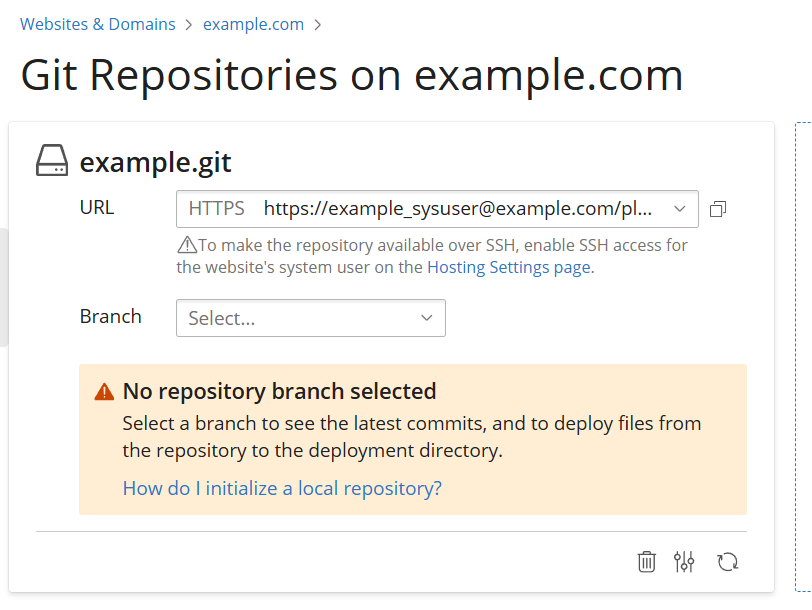Click the Git Repositories page heading
Image resolution: width=812 pixels, height=610 pixels.
tap(352, 76)
